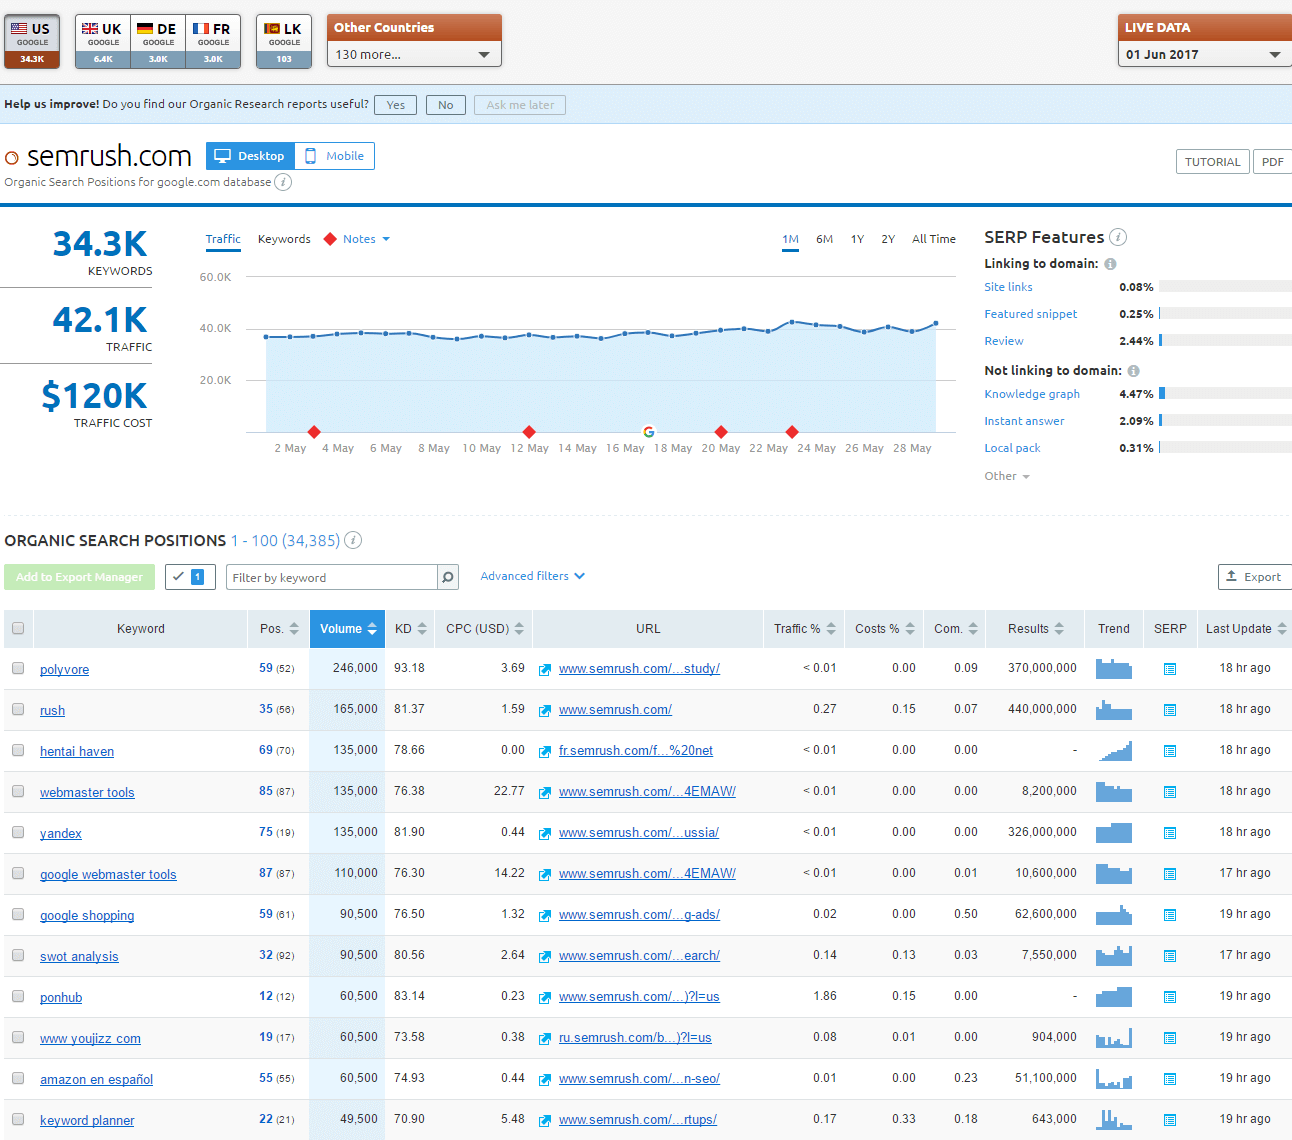Open SERP snapshot icon for webmaster tools row
This screenshot has height=1140, width=1292.
[1170, 792]
